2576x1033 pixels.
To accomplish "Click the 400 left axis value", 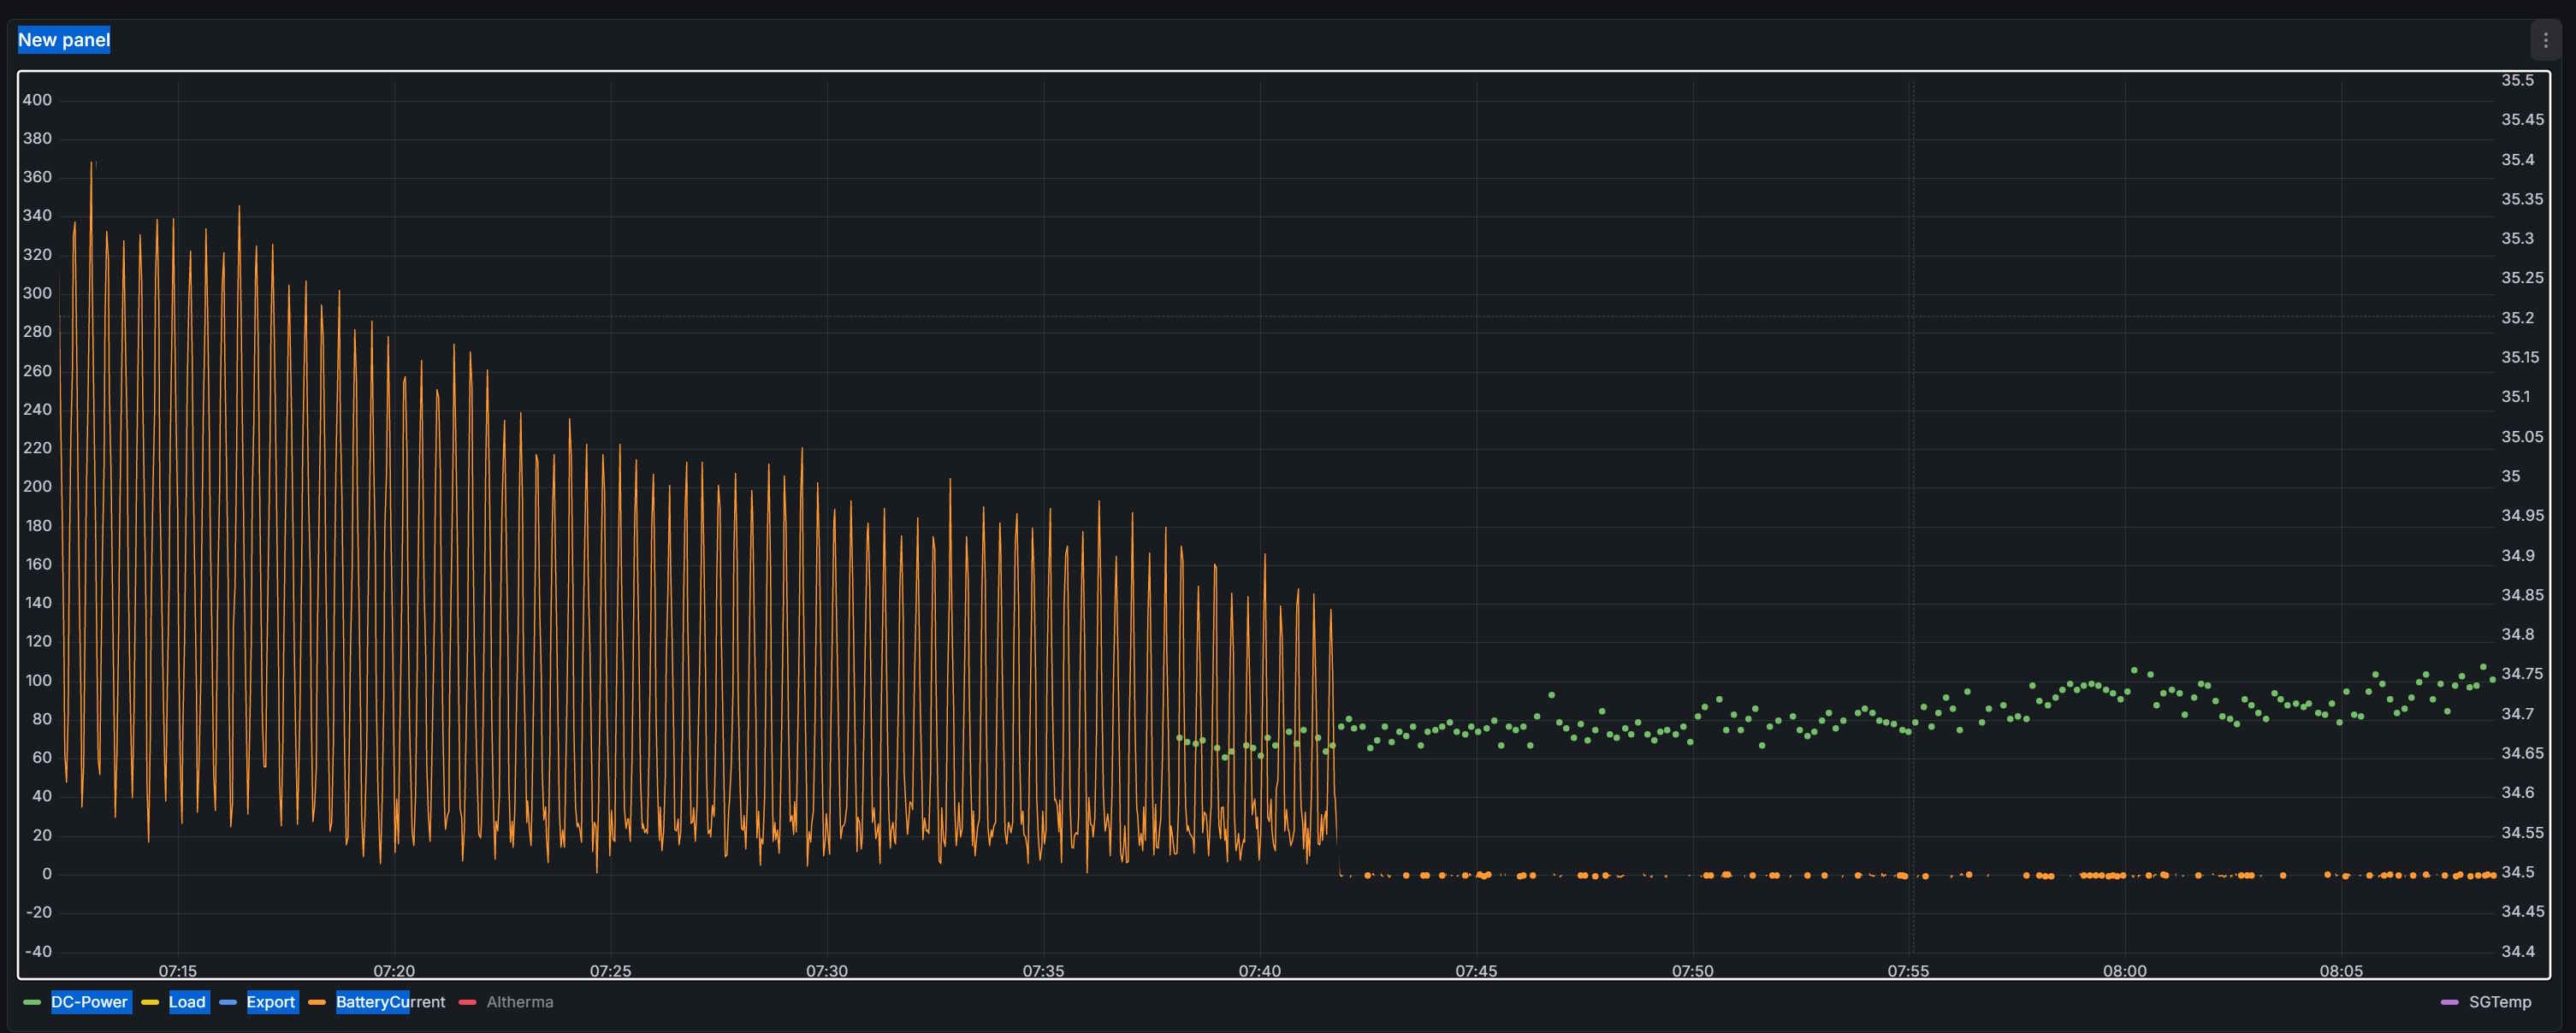I will [37, 100].
